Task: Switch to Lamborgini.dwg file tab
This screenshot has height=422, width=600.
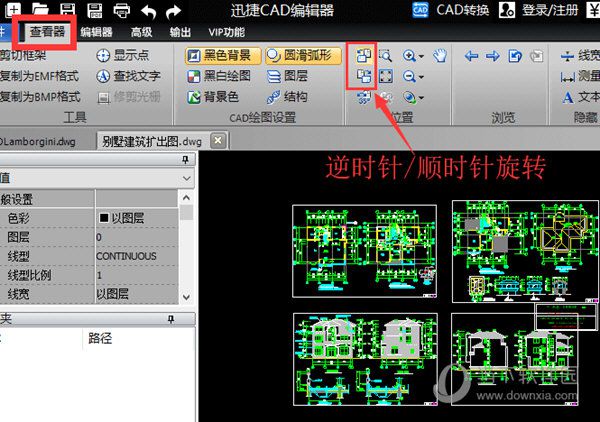Action: pyautogui.click(x=38, y=142)
